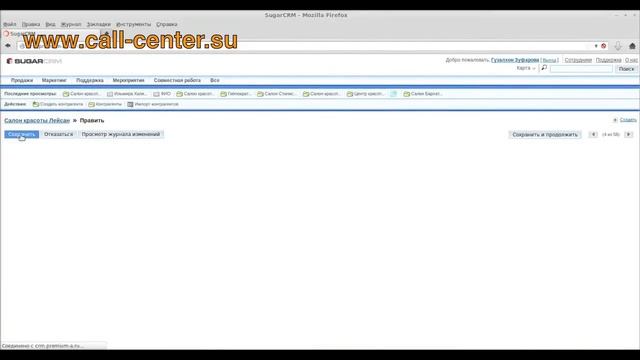Click the Импорт контрагентов icon
Screen dimensions: 640x360
130,104
